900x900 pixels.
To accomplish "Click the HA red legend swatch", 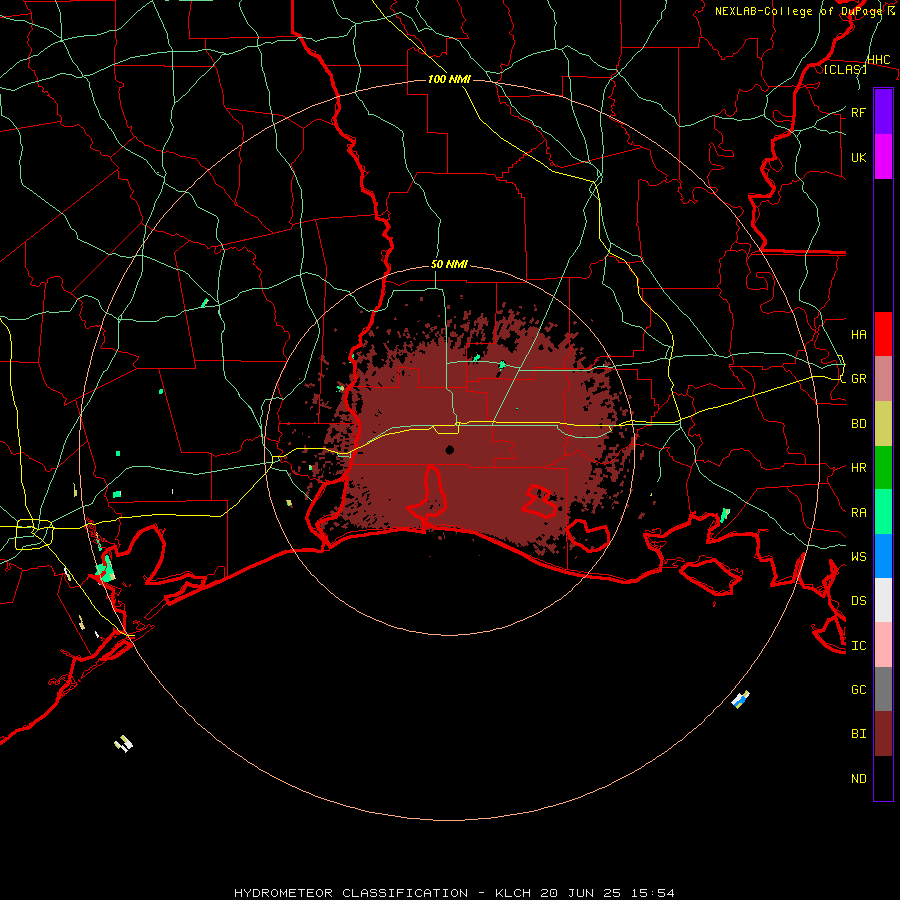I will pos(883,334).
